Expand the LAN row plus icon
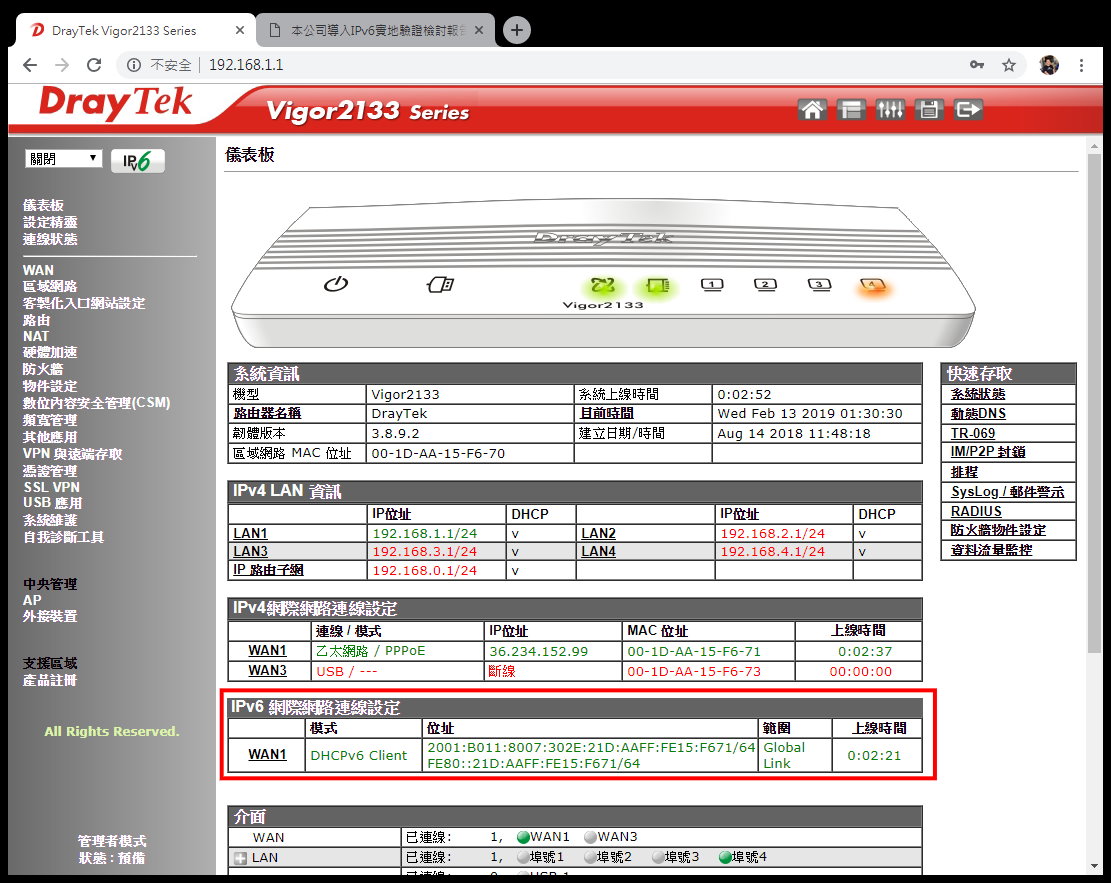1111x883 pixels. (x=240, y=858)
